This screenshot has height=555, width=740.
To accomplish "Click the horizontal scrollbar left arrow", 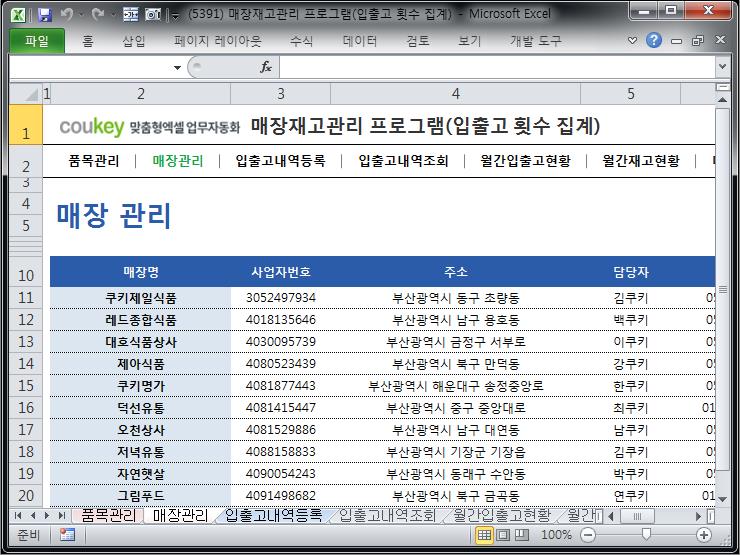I will click(x=611, y=516).
